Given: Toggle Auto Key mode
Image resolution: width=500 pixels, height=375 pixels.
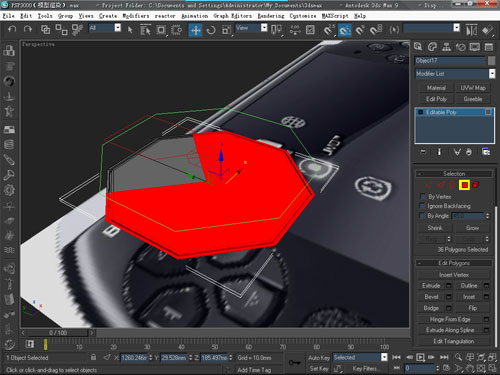Looking at the screenshot, I should (319, 357).
